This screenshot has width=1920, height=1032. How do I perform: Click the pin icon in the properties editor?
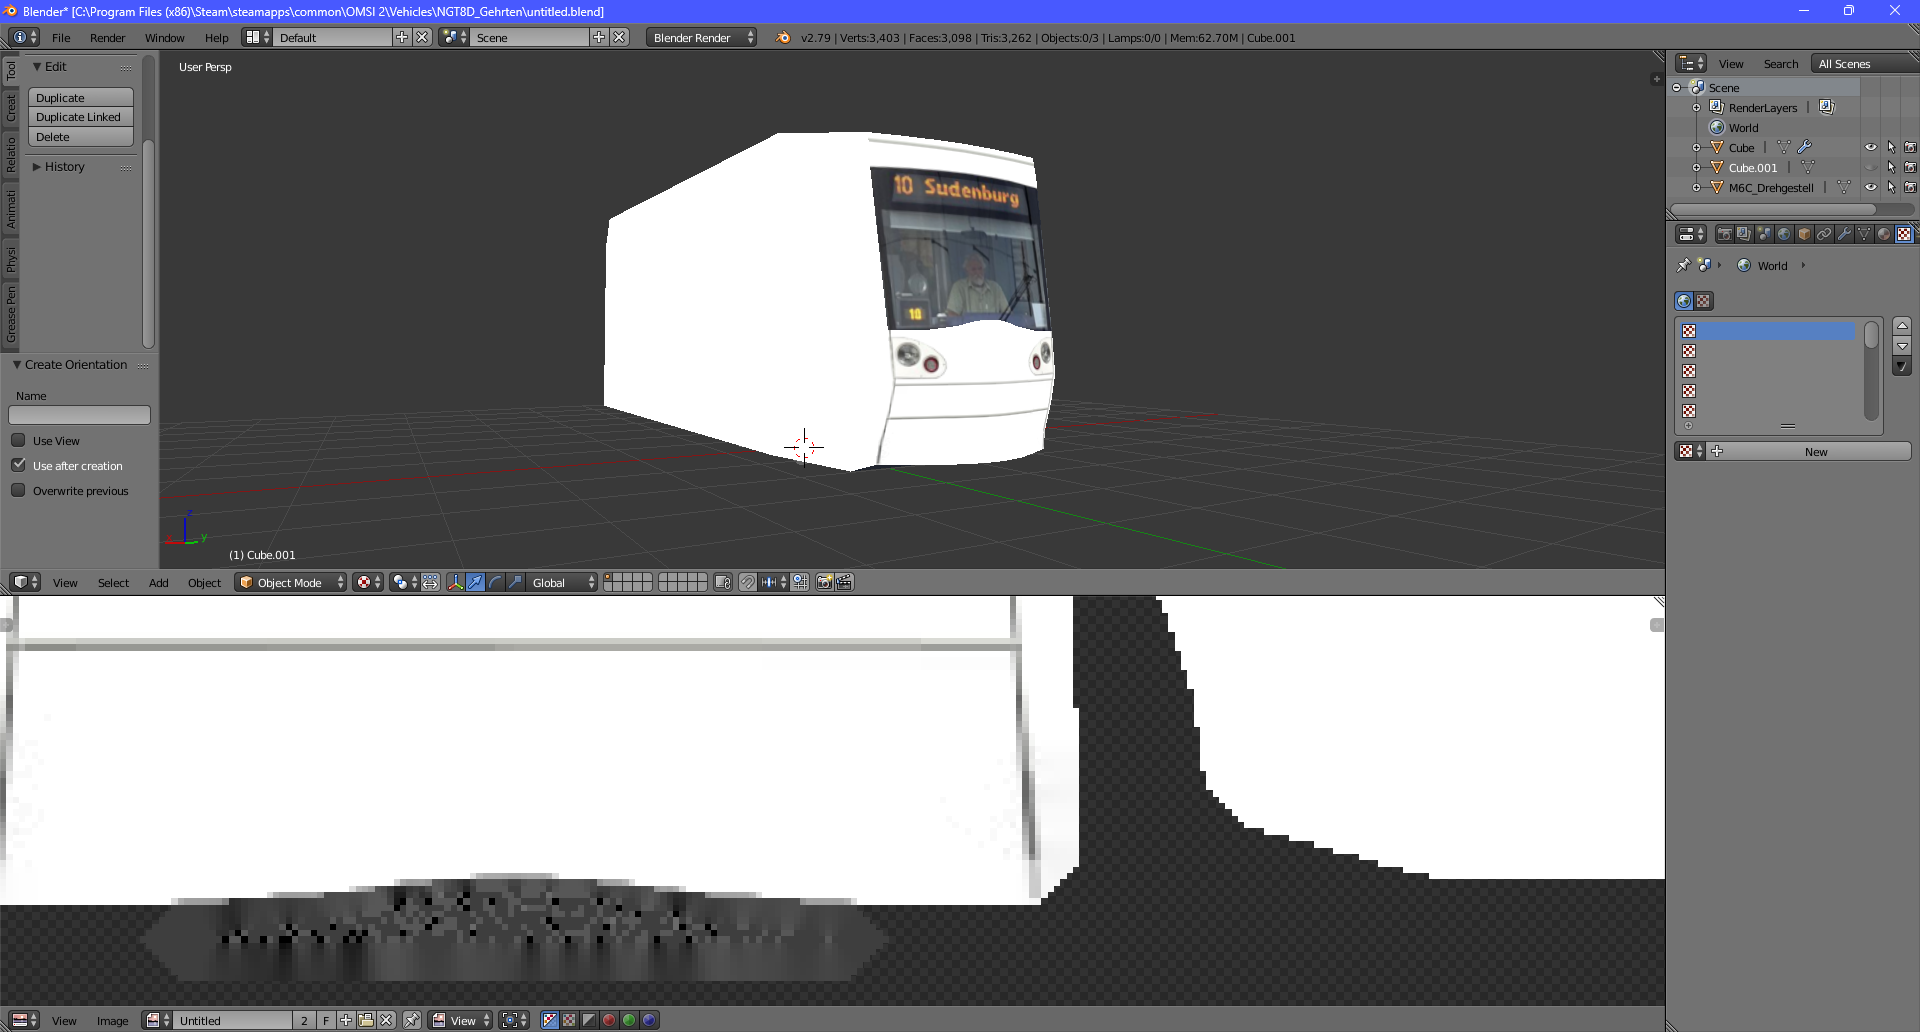point(1682,265)
